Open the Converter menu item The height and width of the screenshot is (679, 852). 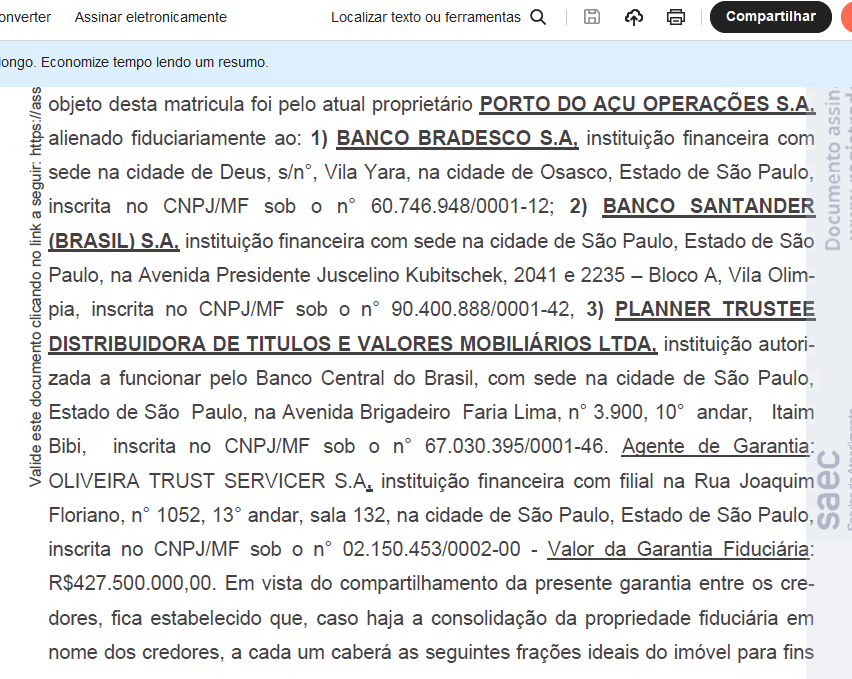tap(25, 17)
